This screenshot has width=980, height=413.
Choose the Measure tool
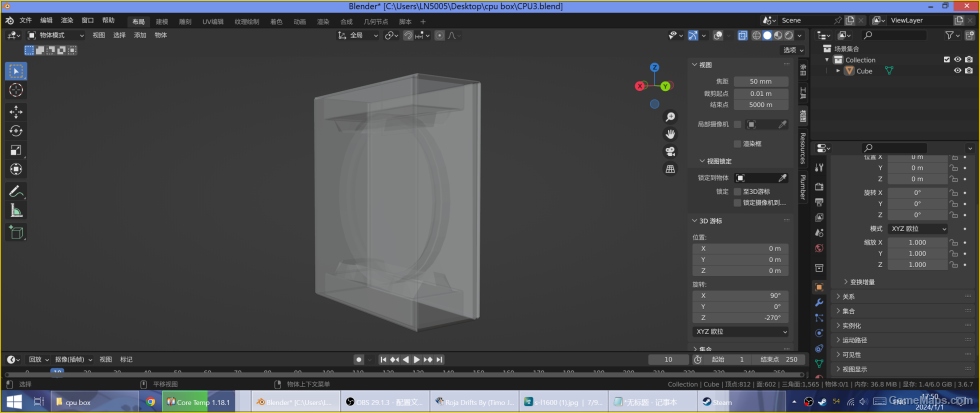[16, 211]
